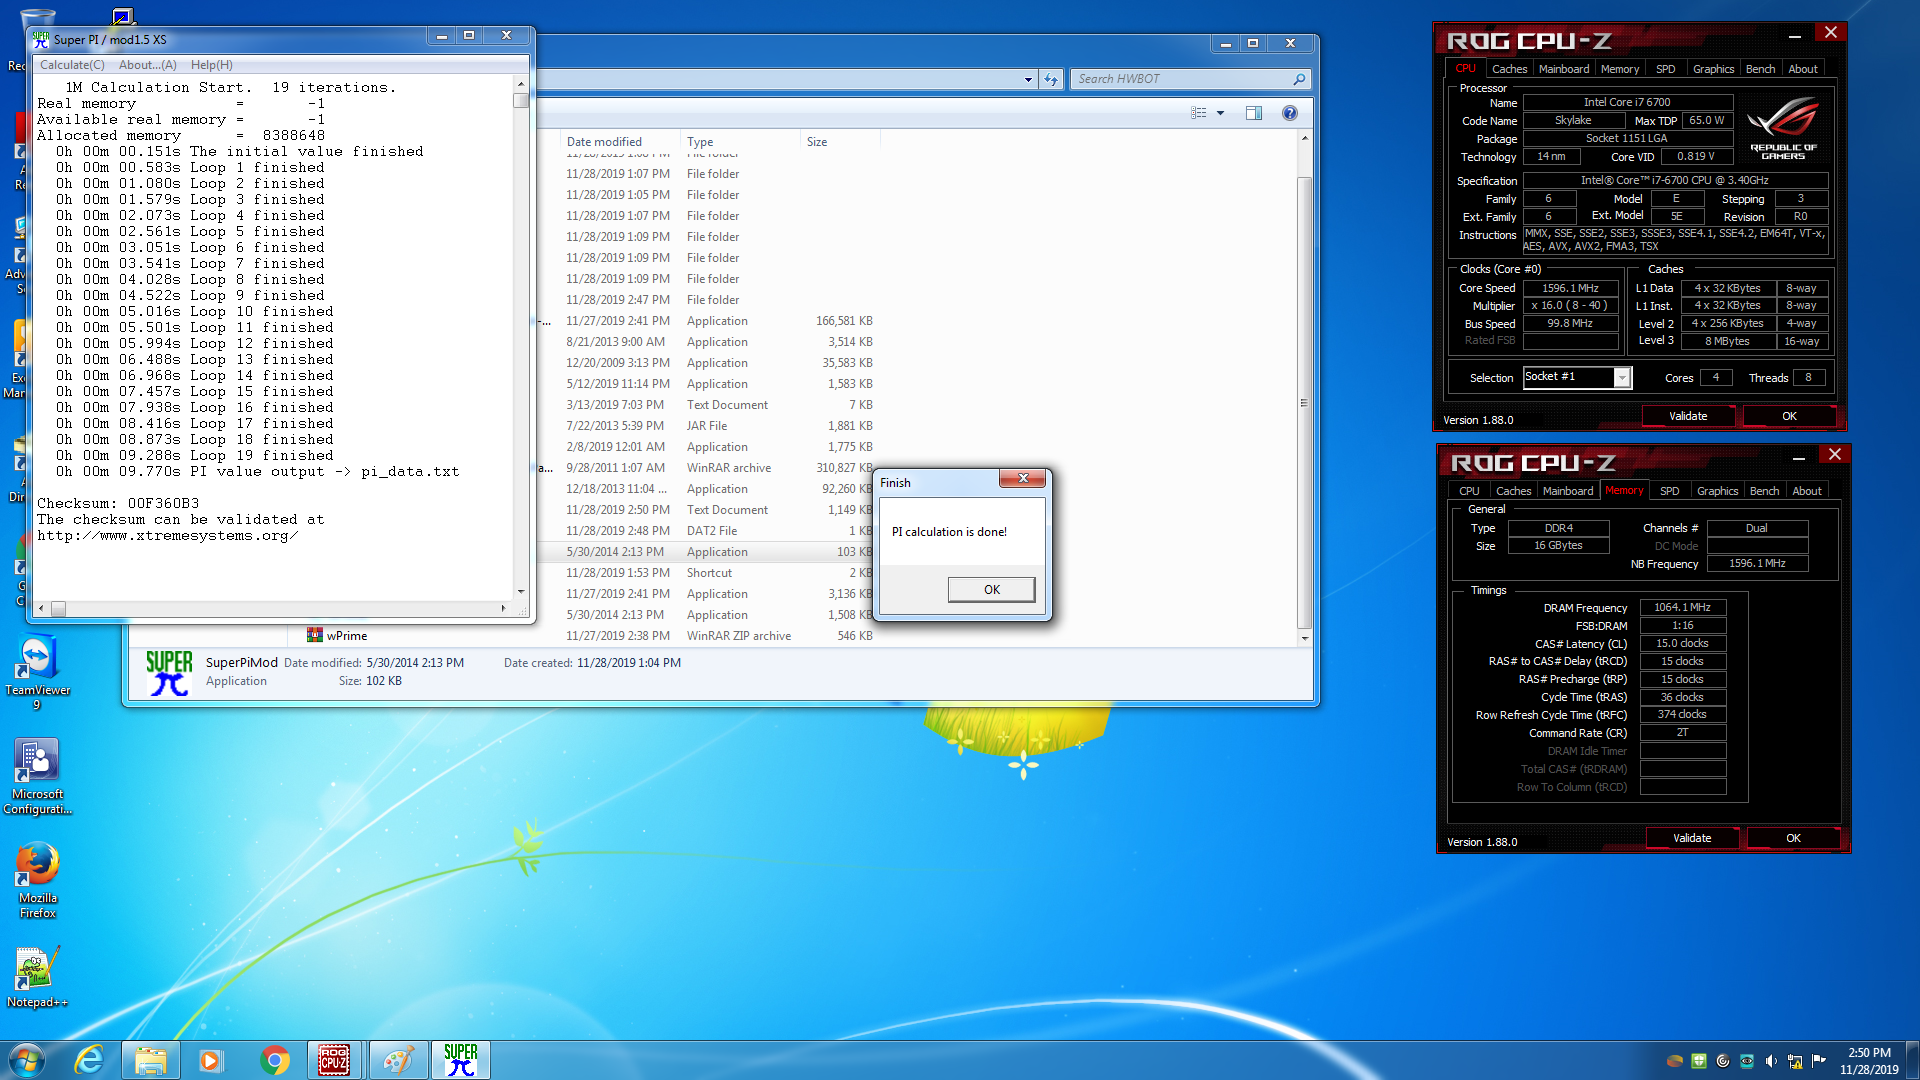
Task: Launch Internet Explorer from the taskbar
Action: [90, 1060]
